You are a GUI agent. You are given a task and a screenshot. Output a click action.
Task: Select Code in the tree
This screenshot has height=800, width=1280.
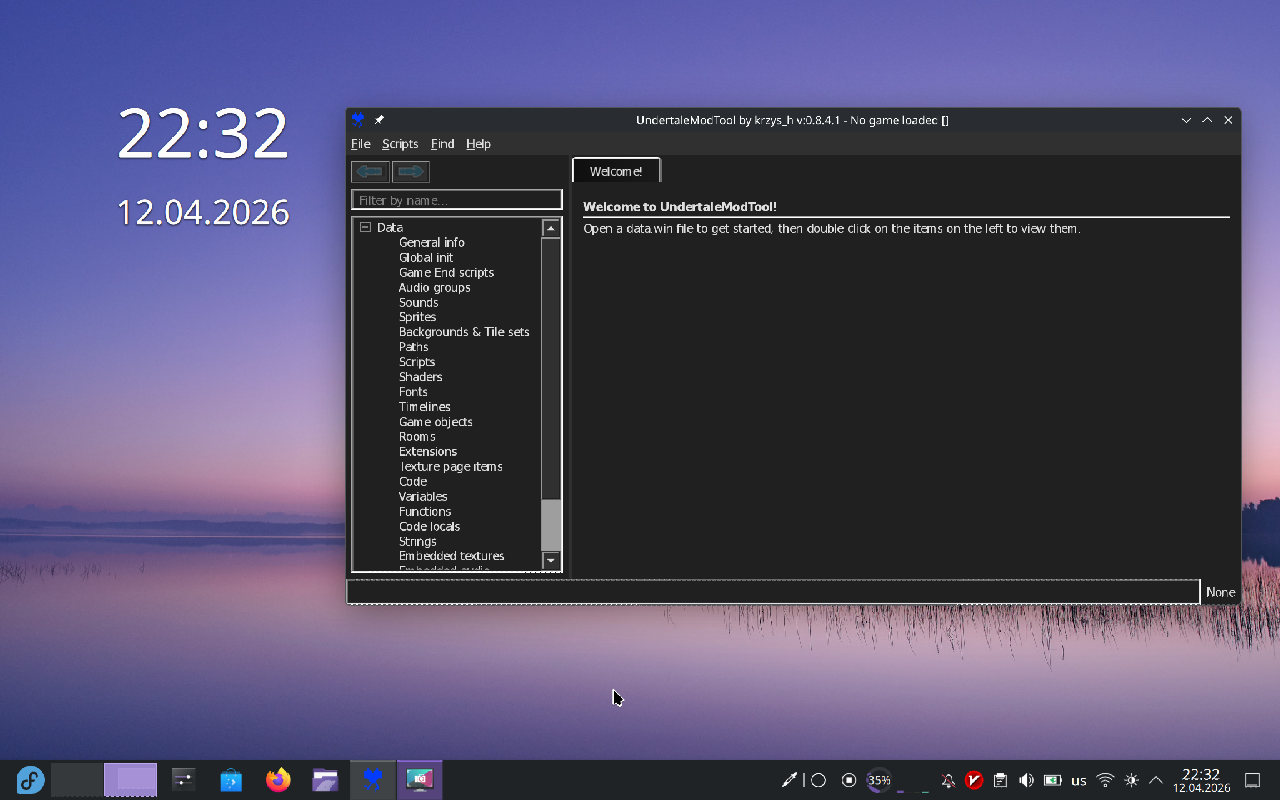(x=413, y=482)
